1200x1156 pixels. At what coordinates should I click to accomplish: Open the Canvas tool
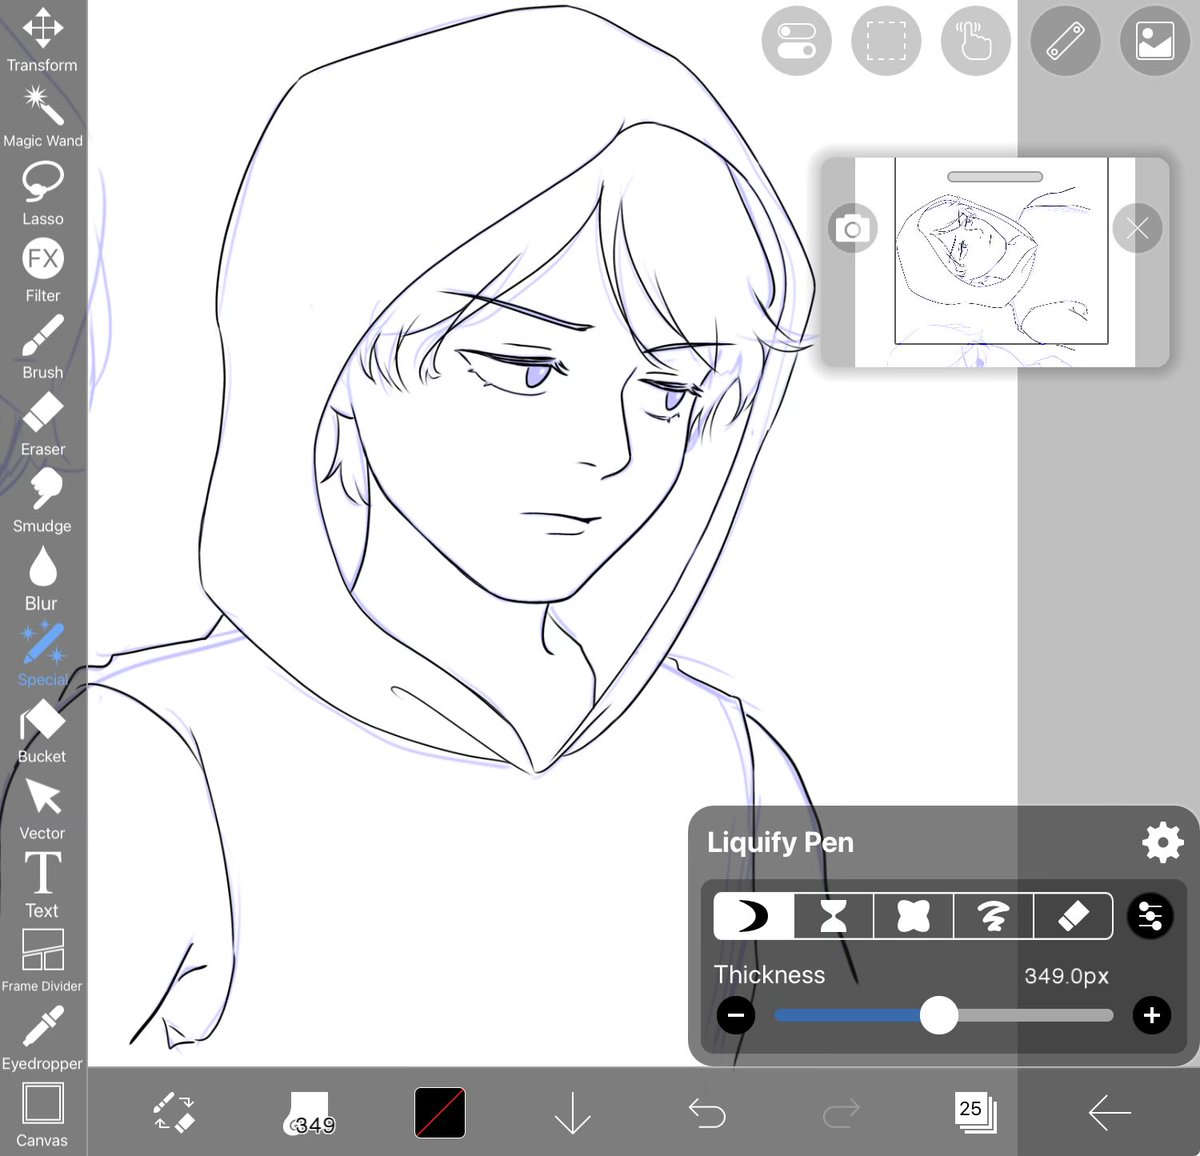pyautogui.click(x=42, y=1115)
